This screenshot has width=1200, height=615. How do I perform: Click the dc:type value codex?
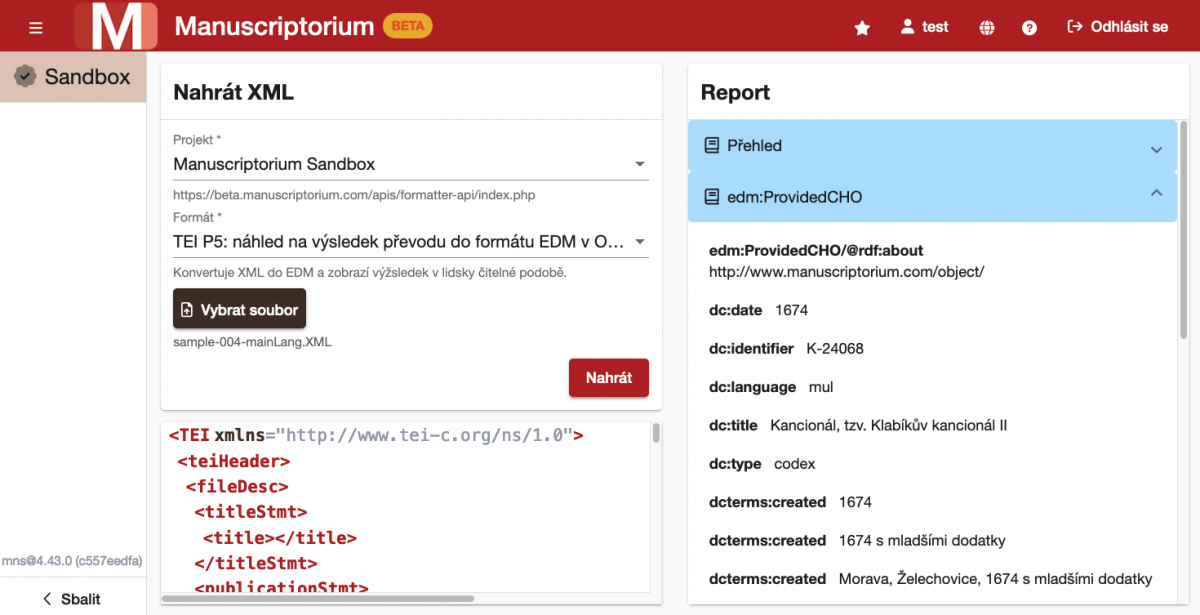[x=795, y=464]
